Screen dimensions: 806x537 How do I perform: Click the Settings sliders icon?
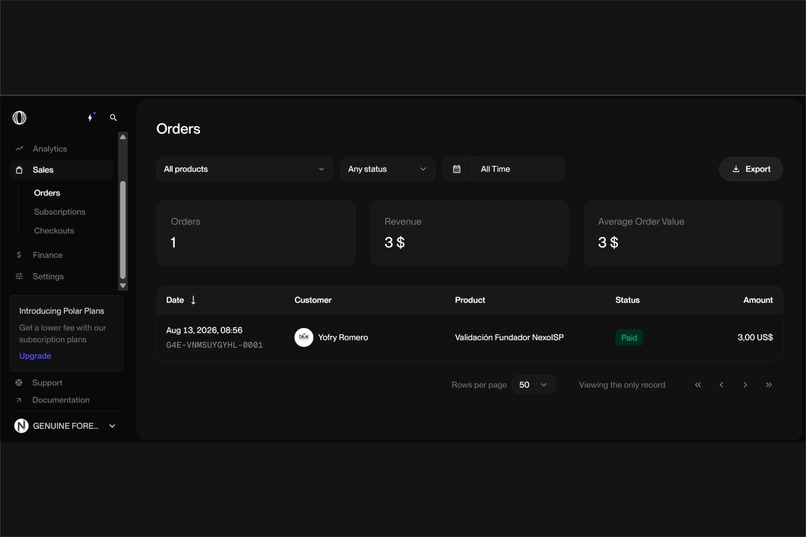pyautogui.click(x=19, y=276)
